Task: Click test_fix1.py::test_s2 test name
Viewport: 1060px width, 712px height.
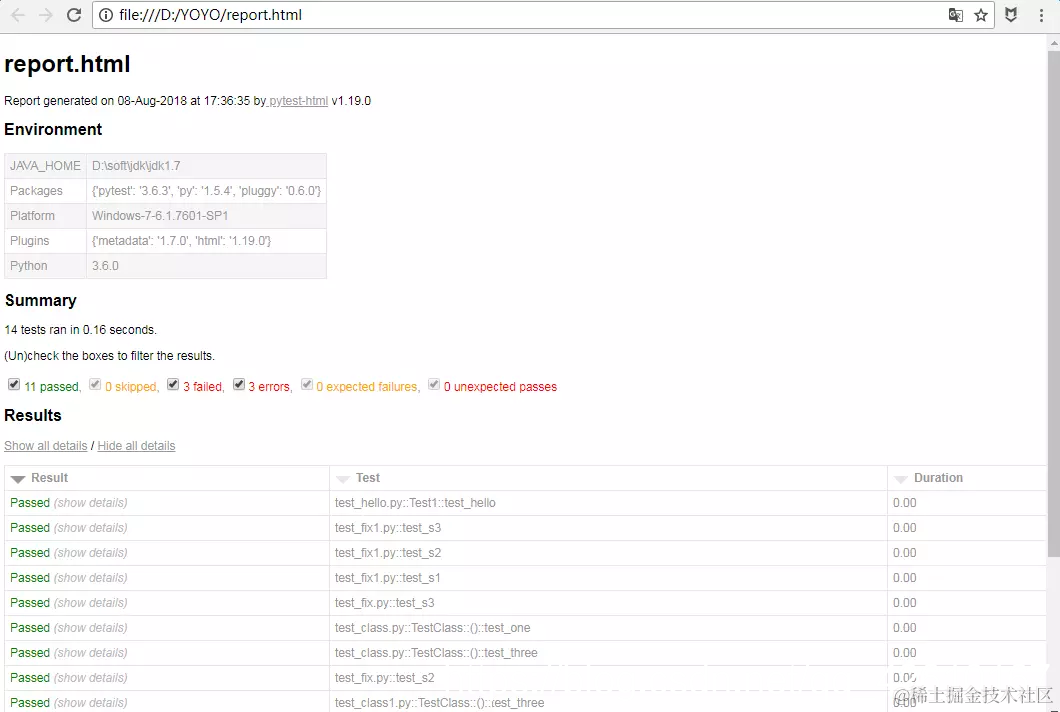Action: click(388, 553)
